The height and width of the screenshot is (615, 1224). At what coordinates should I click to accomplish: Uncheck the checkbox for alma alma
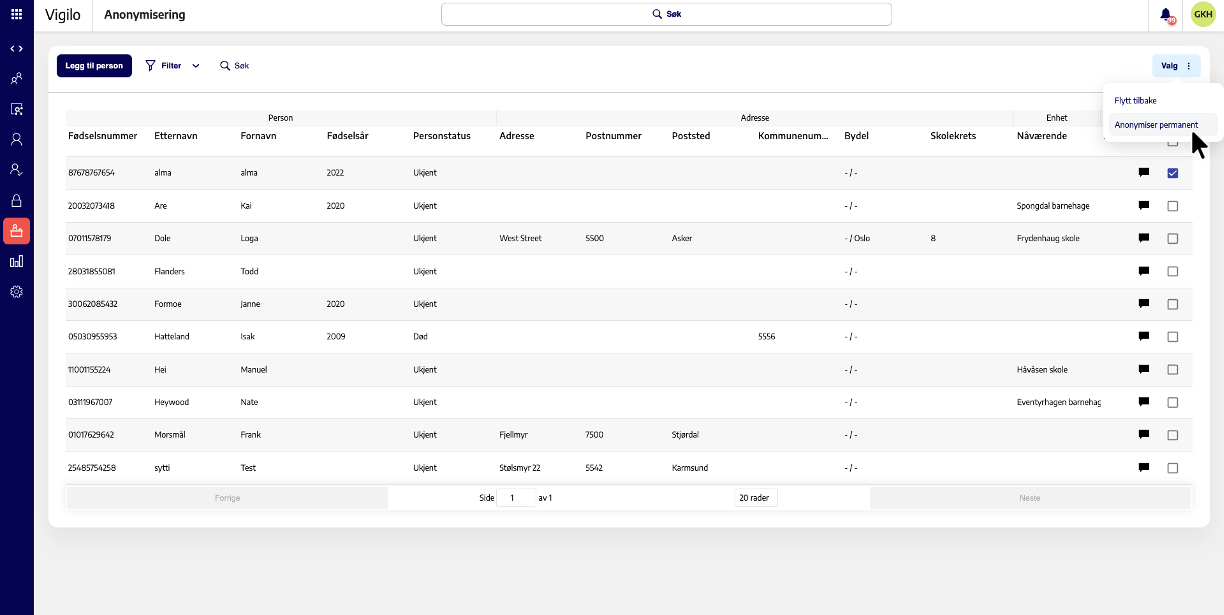coord(1173,173)
